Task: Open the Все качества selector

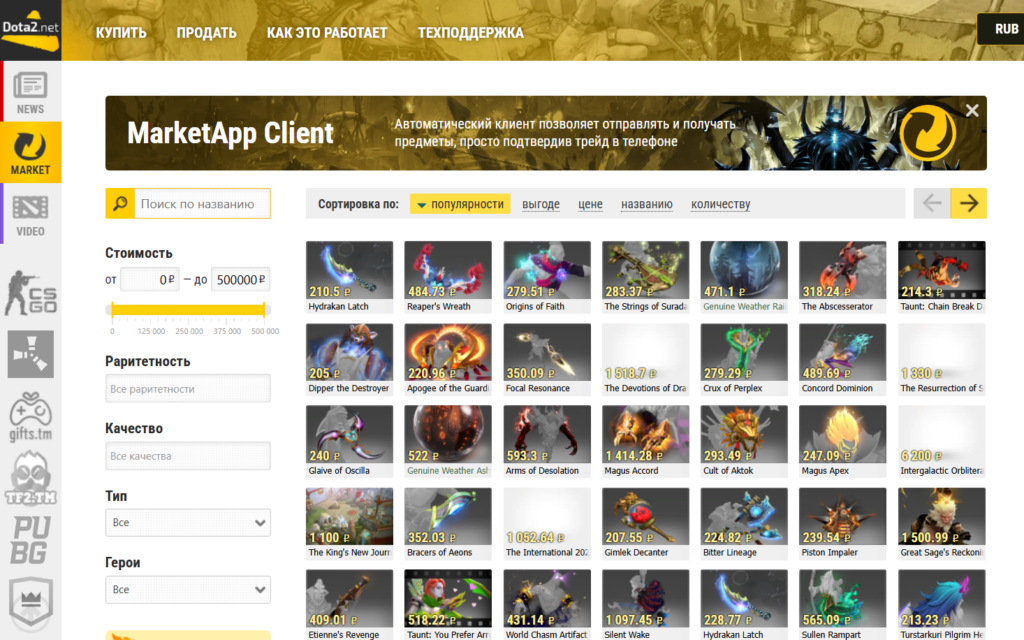Action: [188, 456]
